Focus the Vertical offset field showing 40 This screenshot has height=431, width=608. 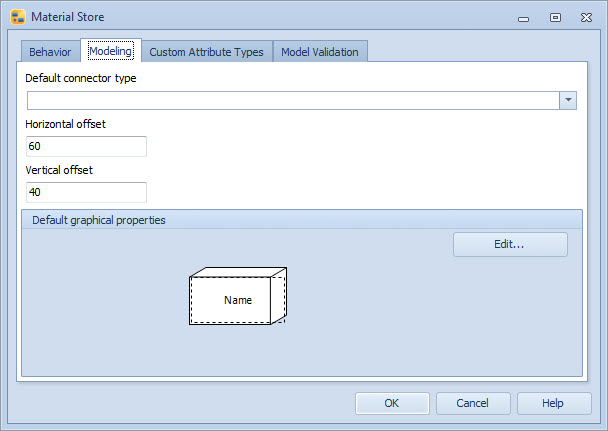click(x=86, y=192)
